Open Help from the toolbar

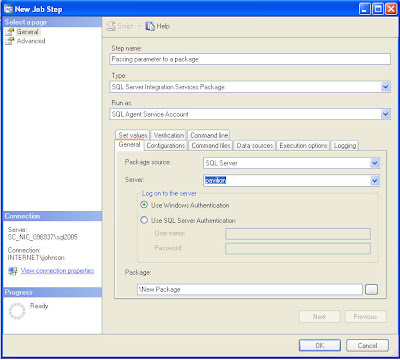(x=158, y=26)
